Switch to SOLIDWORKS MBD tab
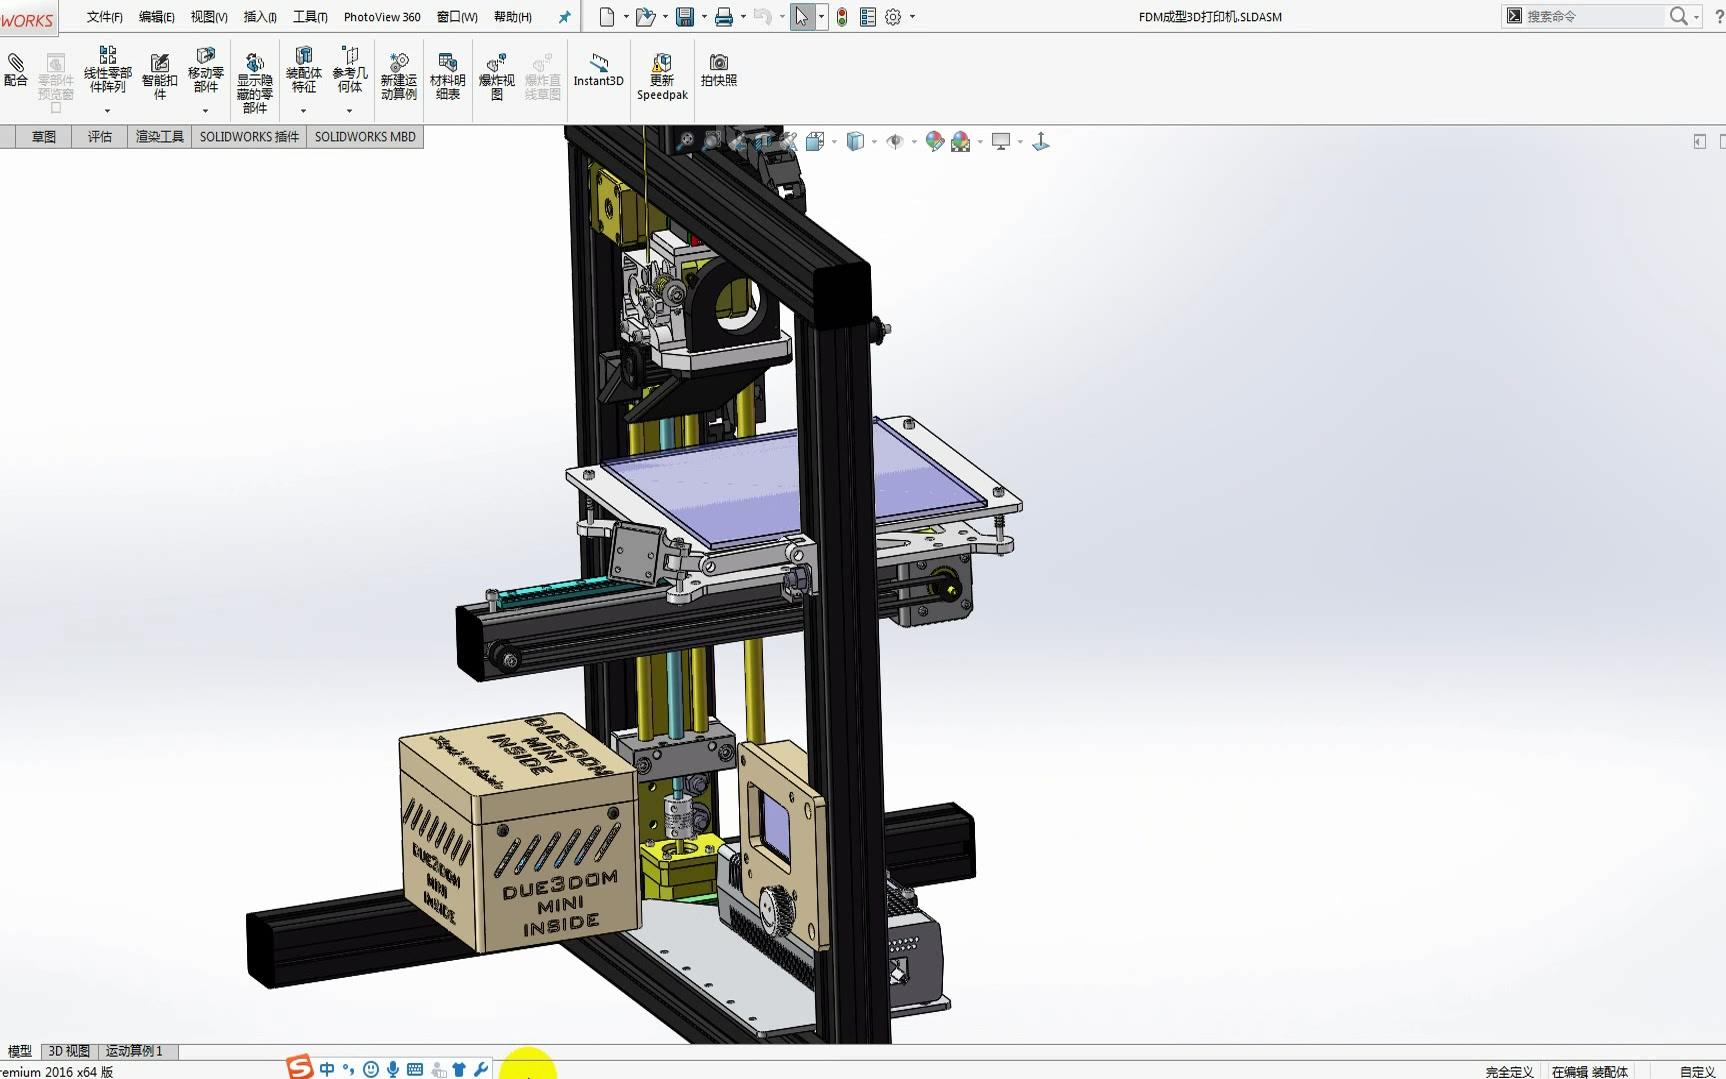1726x1079 pixels. pyautogui.click(x=365, y=137)
